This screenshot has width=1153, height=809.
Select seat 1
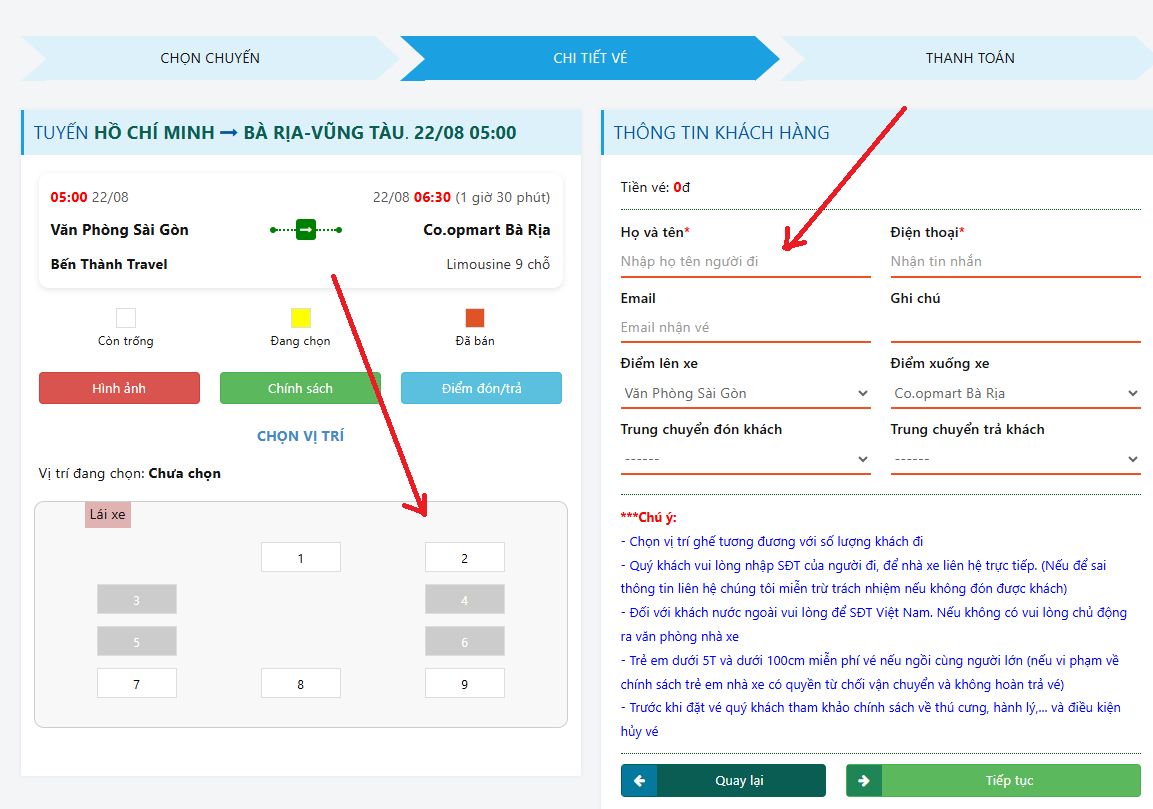click(x=301, y=557)
